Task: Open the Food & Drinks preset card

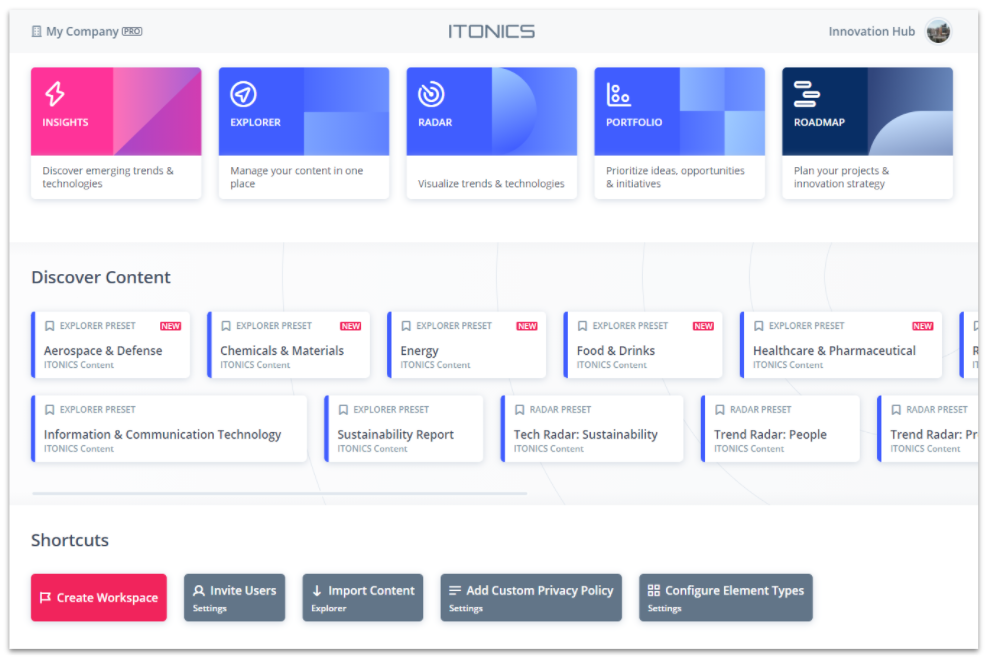Action: (x=643, y=345)
